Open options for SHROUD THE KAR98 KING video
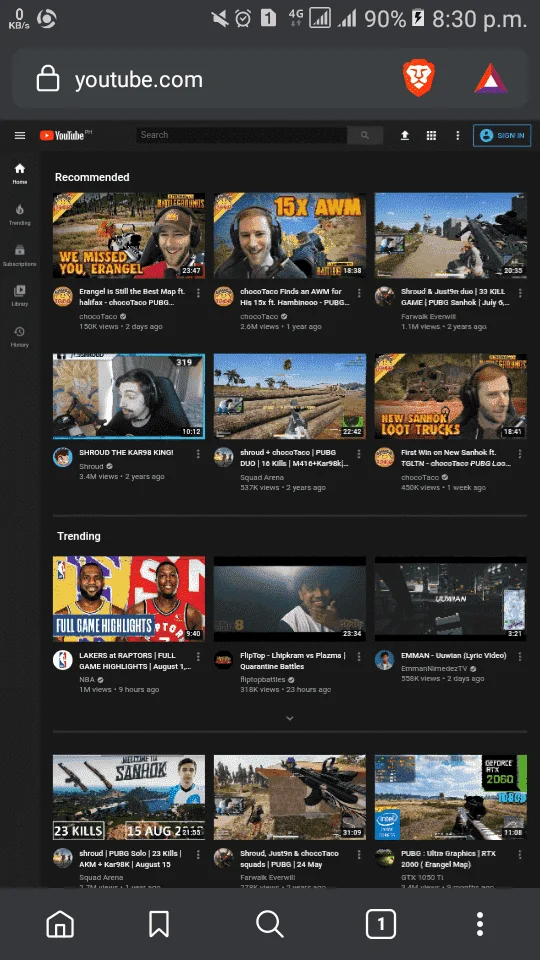 pos(198,454)
